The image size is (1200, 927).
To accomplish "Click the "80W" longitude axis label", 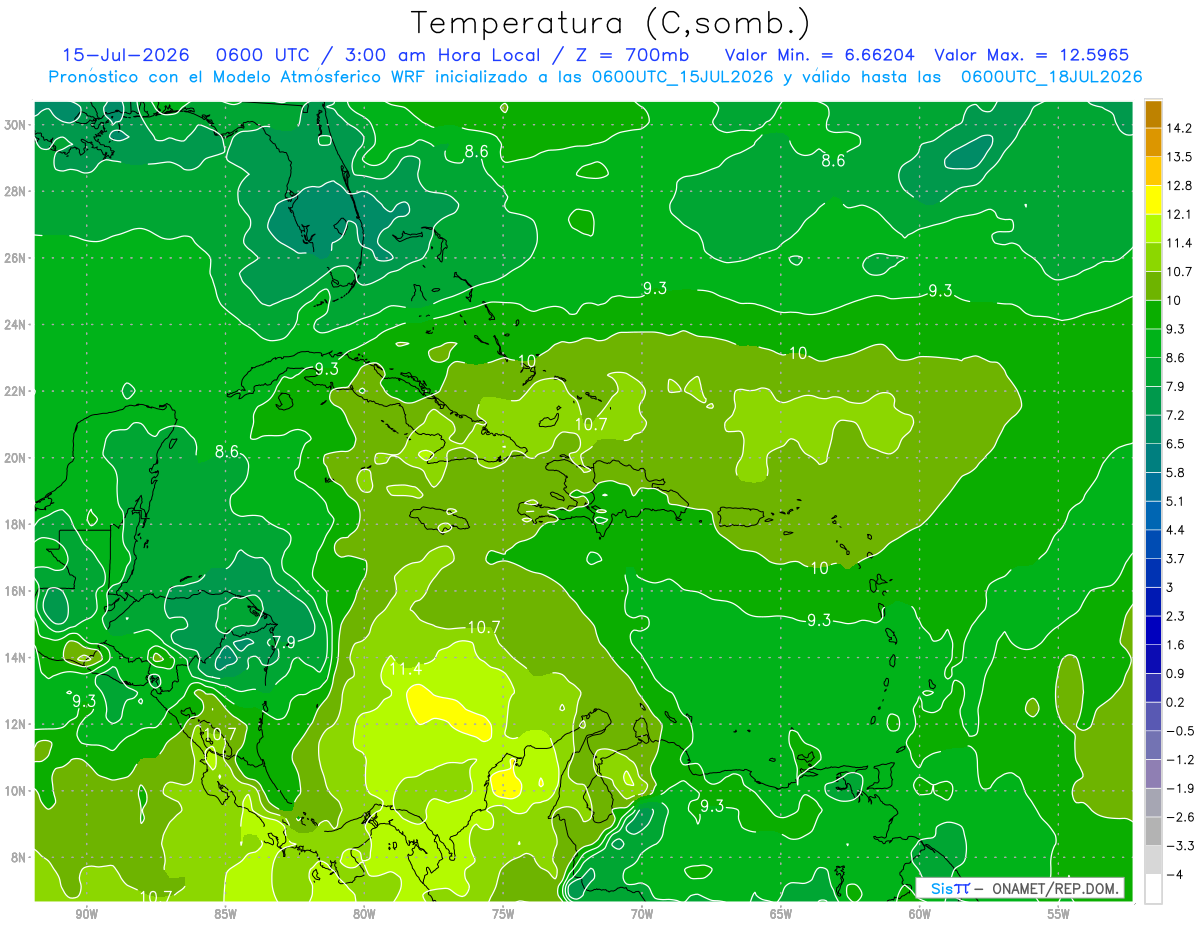I will click(x=364, y=914).
